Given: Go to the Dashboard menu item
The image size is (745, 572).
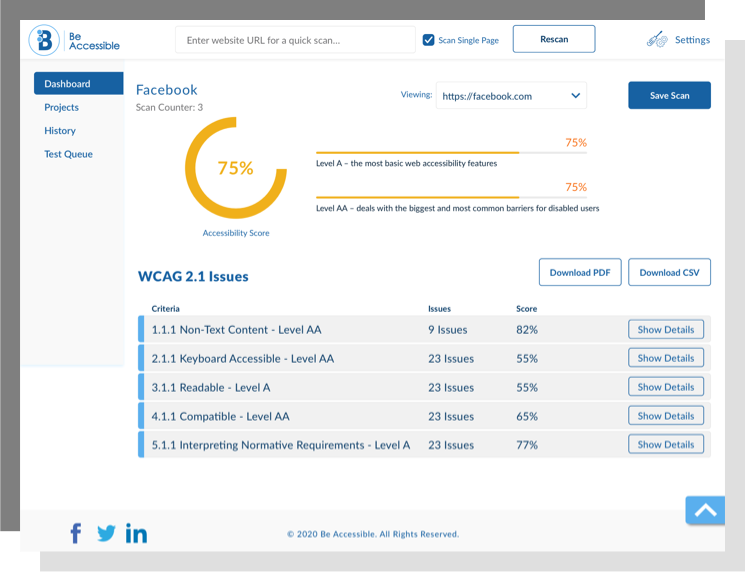Looking at the screenshot, I should tap(78, 84).
